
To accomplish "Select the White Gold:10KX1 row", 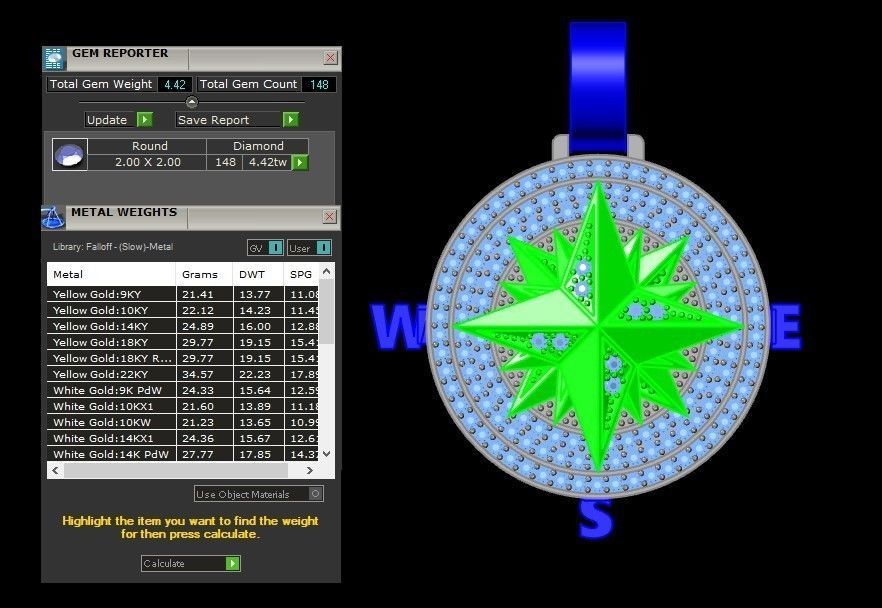I will pos(183,406).
